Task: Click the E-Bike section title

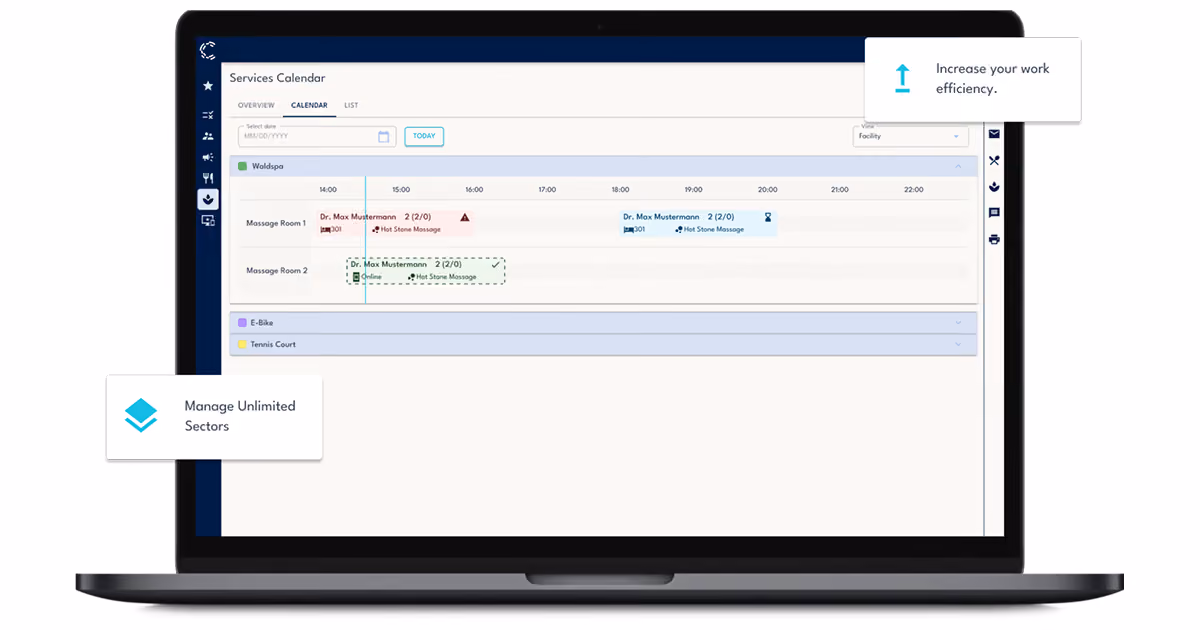Action: pyautogui.click(x=261, y=323)
